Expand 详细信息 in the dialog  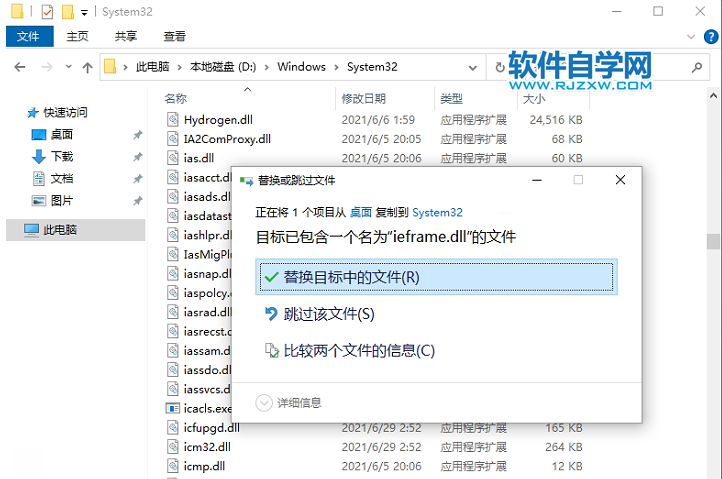tap(288, 403)
